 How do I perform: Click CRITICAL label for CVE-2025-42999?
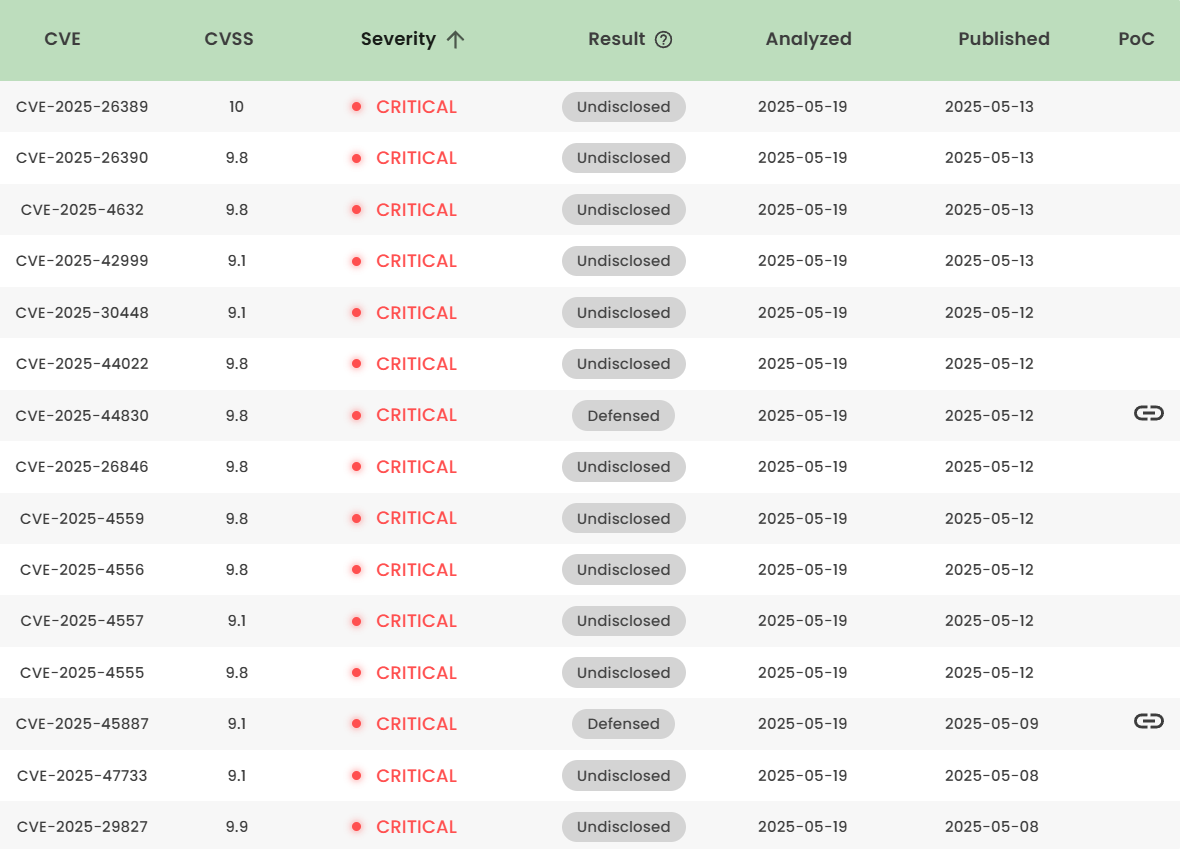tap(416, 261)
